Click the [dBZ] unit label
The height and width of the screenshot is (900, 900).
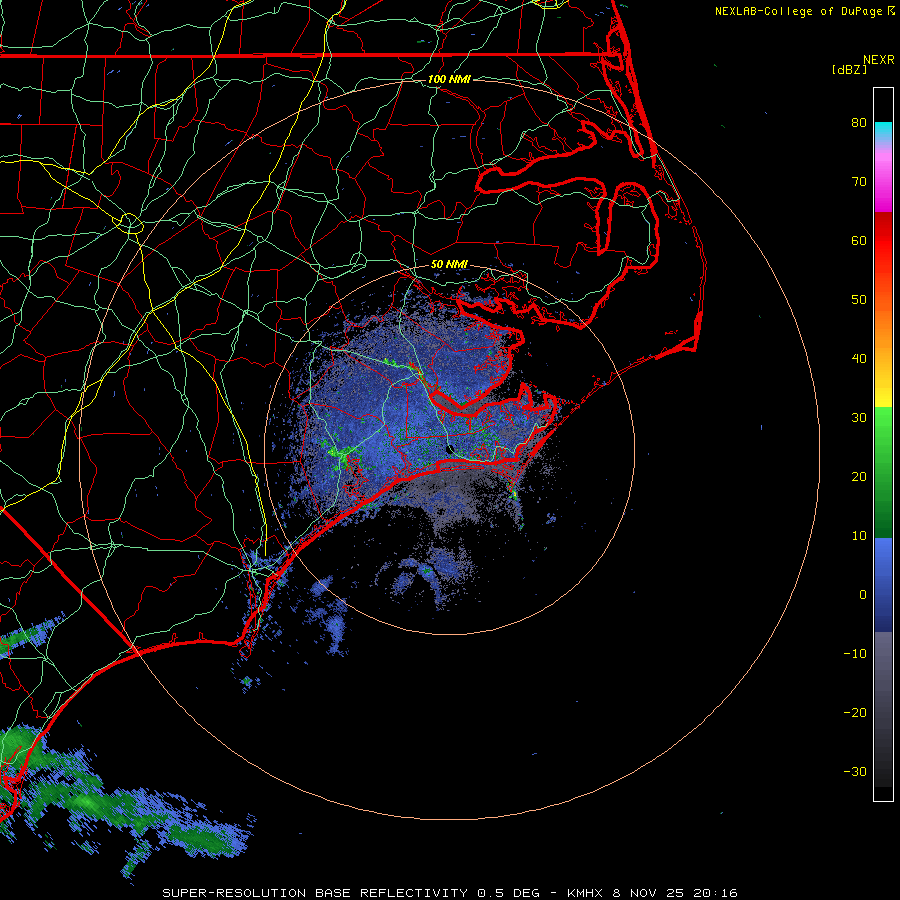click(x=849, y=69)
